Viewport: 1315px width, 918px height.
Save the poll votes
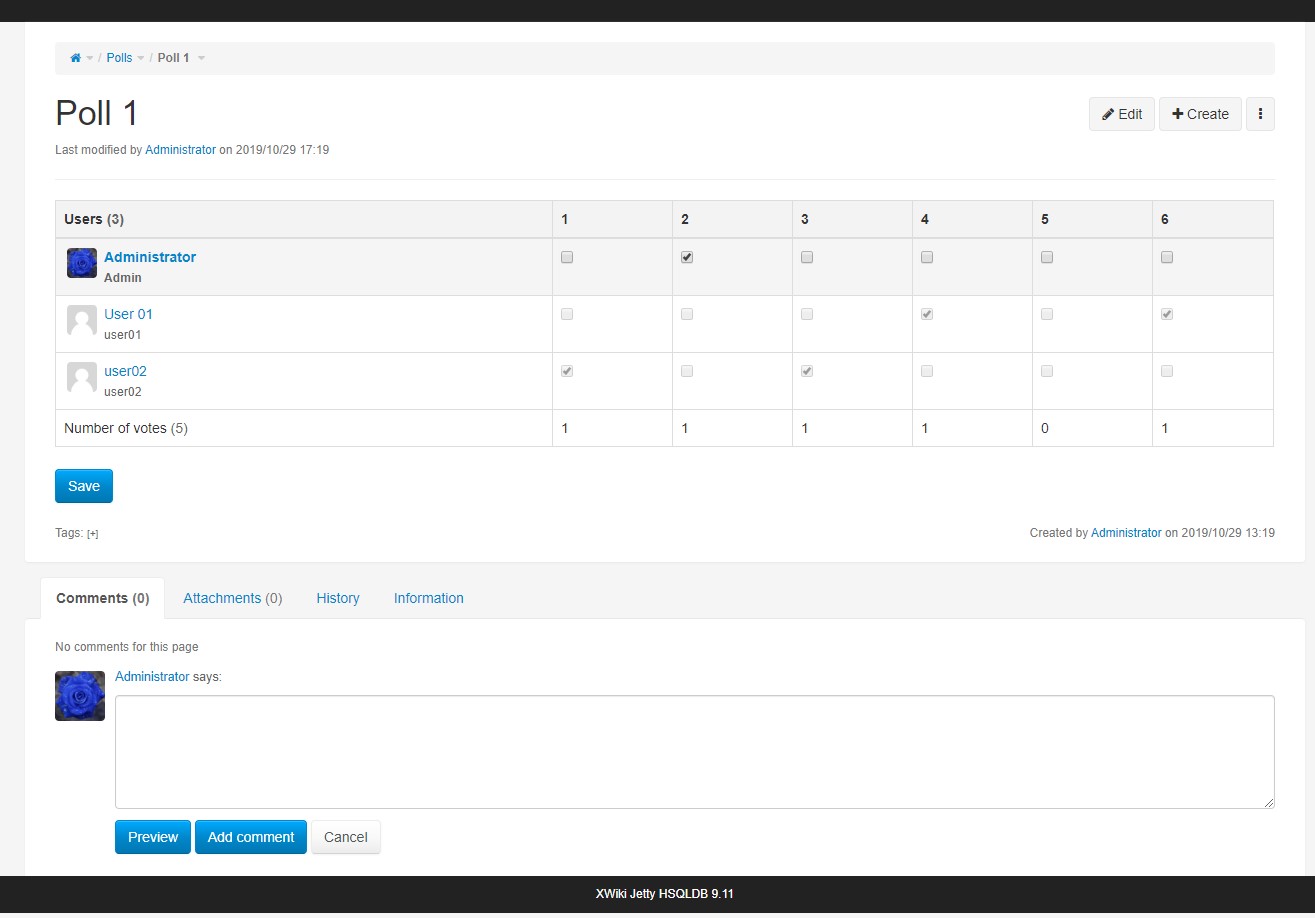tap(83, 485)
